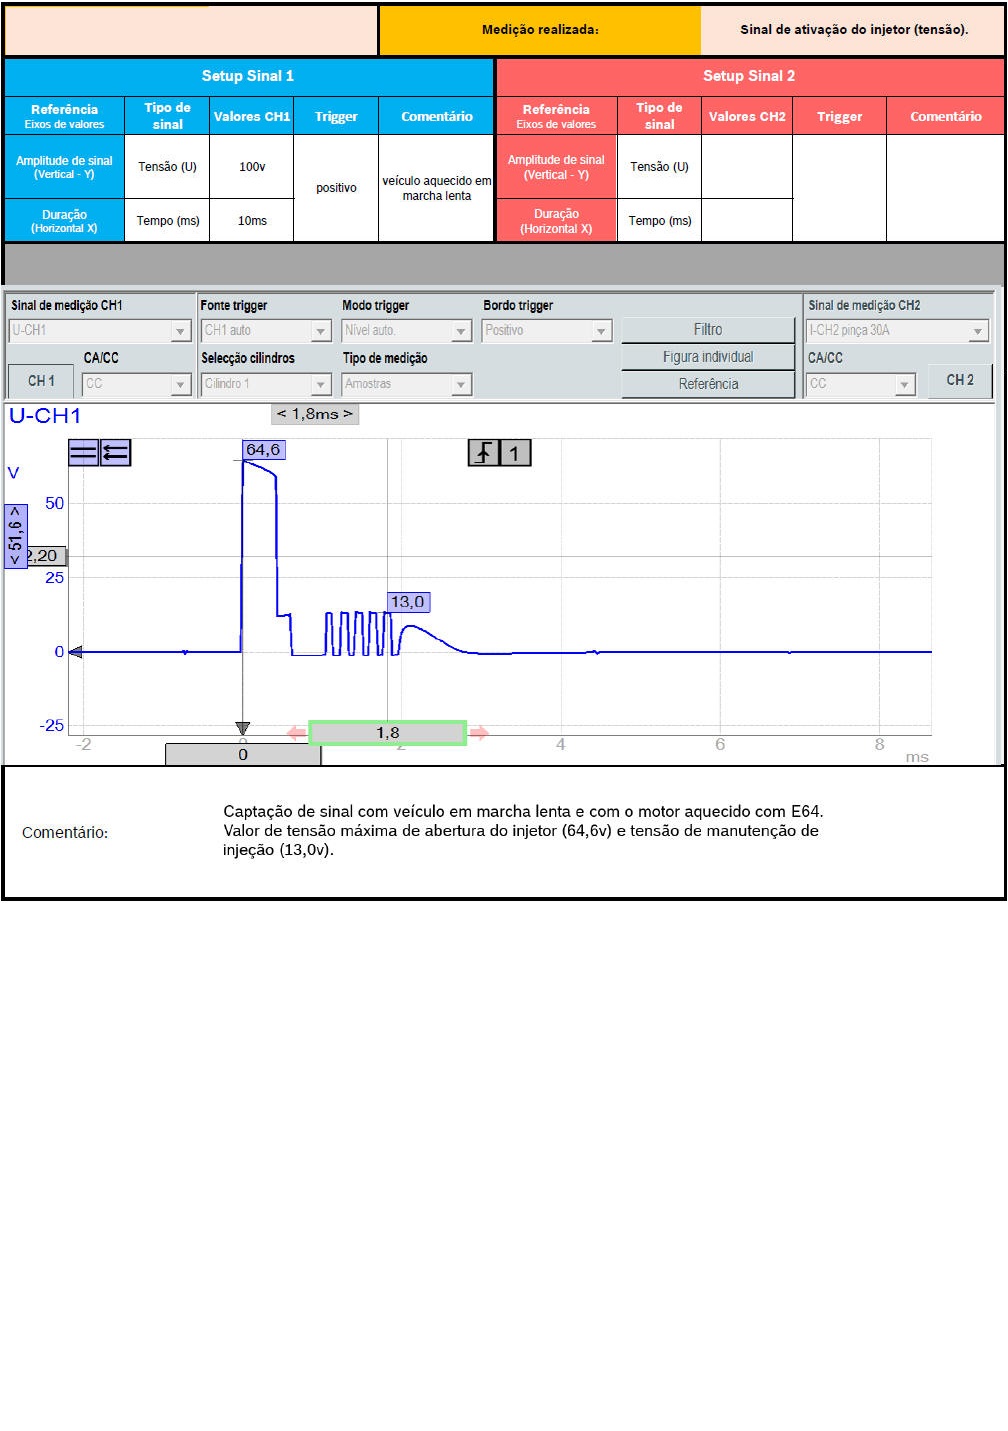Open the Sinal de medição CH1 dropdown

pos(100,330)
